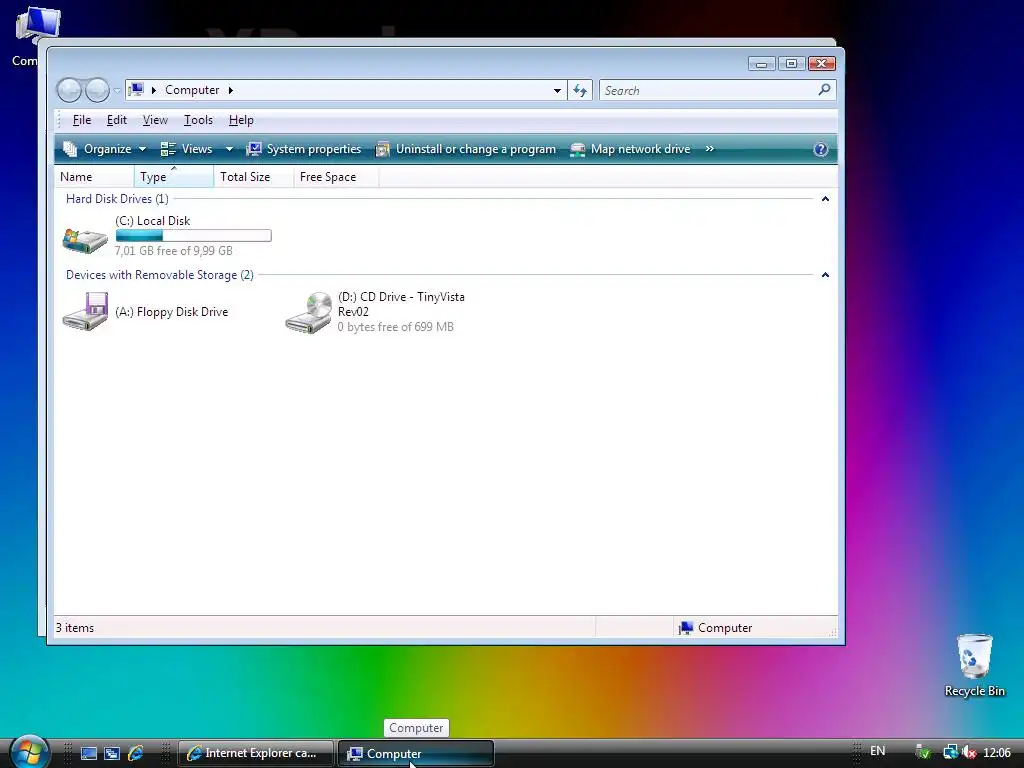Collapse the Hard Disk Drives group
1024x768 pixels.
[x=825, y=199]
